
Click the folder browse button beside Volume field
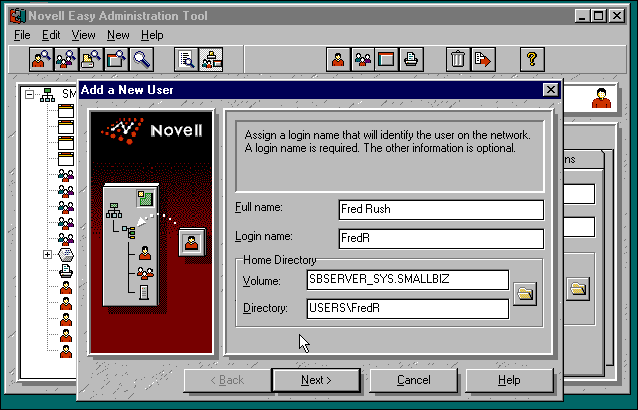pos(525,294)
